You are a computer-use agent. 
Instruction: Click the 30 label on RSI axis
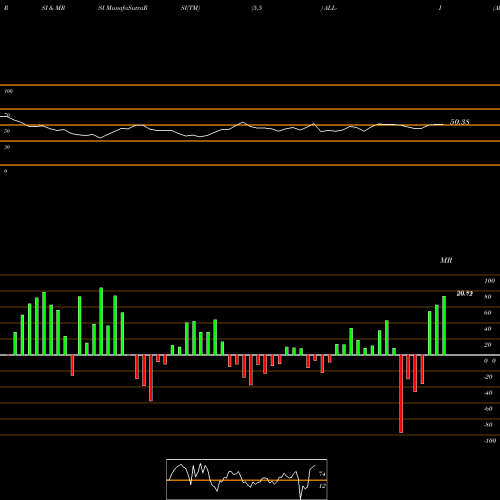coord(7,147)
